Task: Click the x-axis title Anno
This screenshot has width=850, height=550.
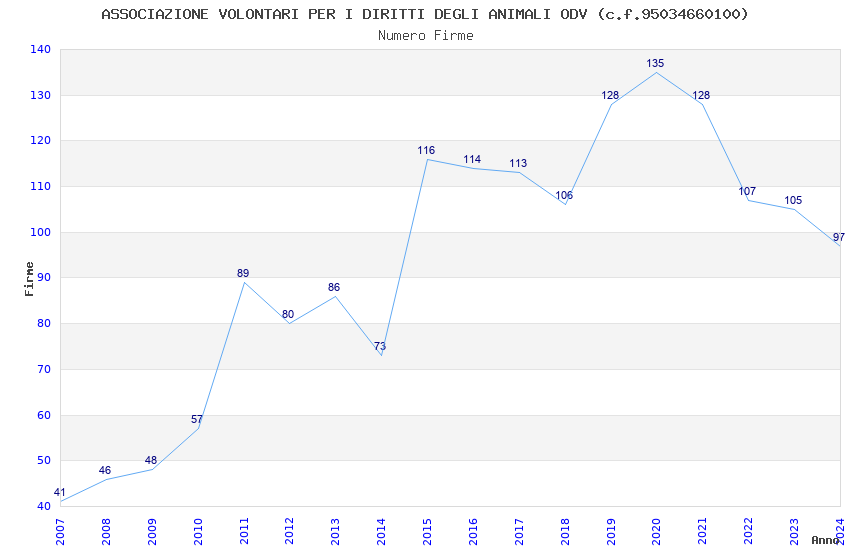Action: [825, 540]
